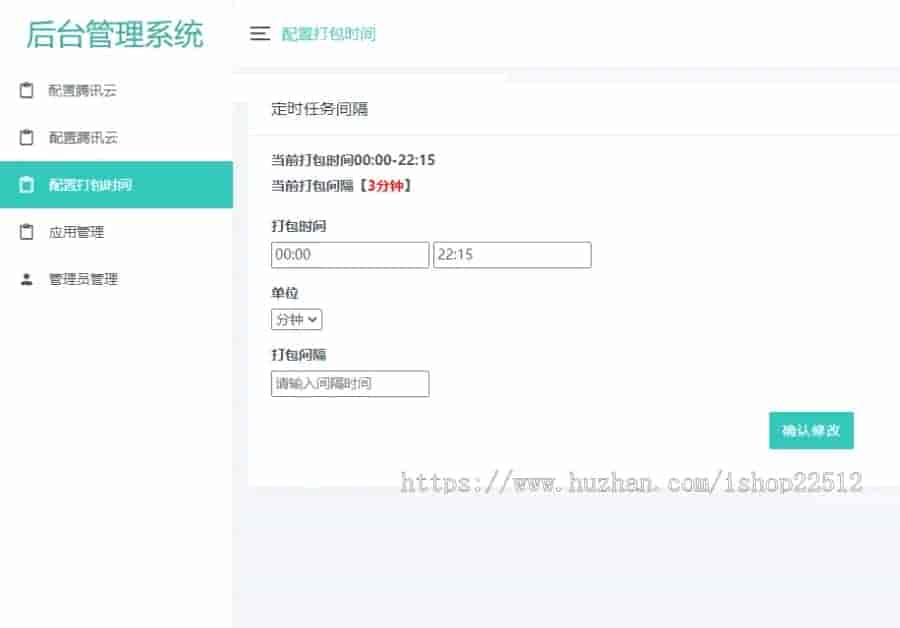Focus the end time field showing 22:15
Viewport: 900px width, 628px height.
pos(512,255)
